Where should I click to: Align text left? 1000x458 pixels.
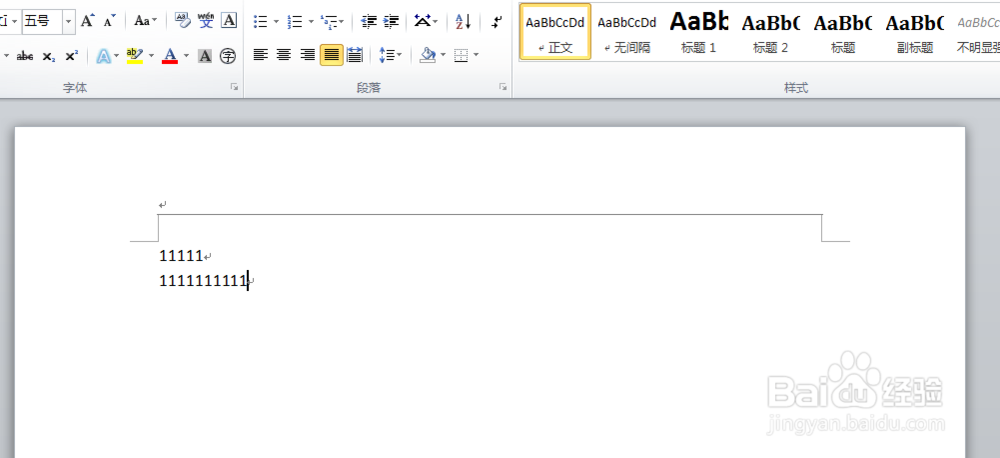pyautogui.click(x=260, y=55)
